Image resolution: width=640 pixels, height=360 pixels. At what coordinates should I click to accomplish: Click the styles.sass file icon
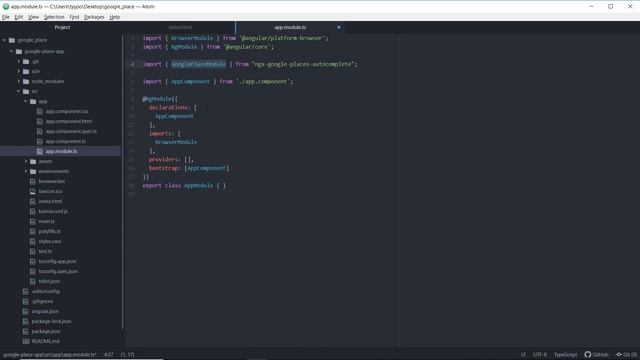33,241
